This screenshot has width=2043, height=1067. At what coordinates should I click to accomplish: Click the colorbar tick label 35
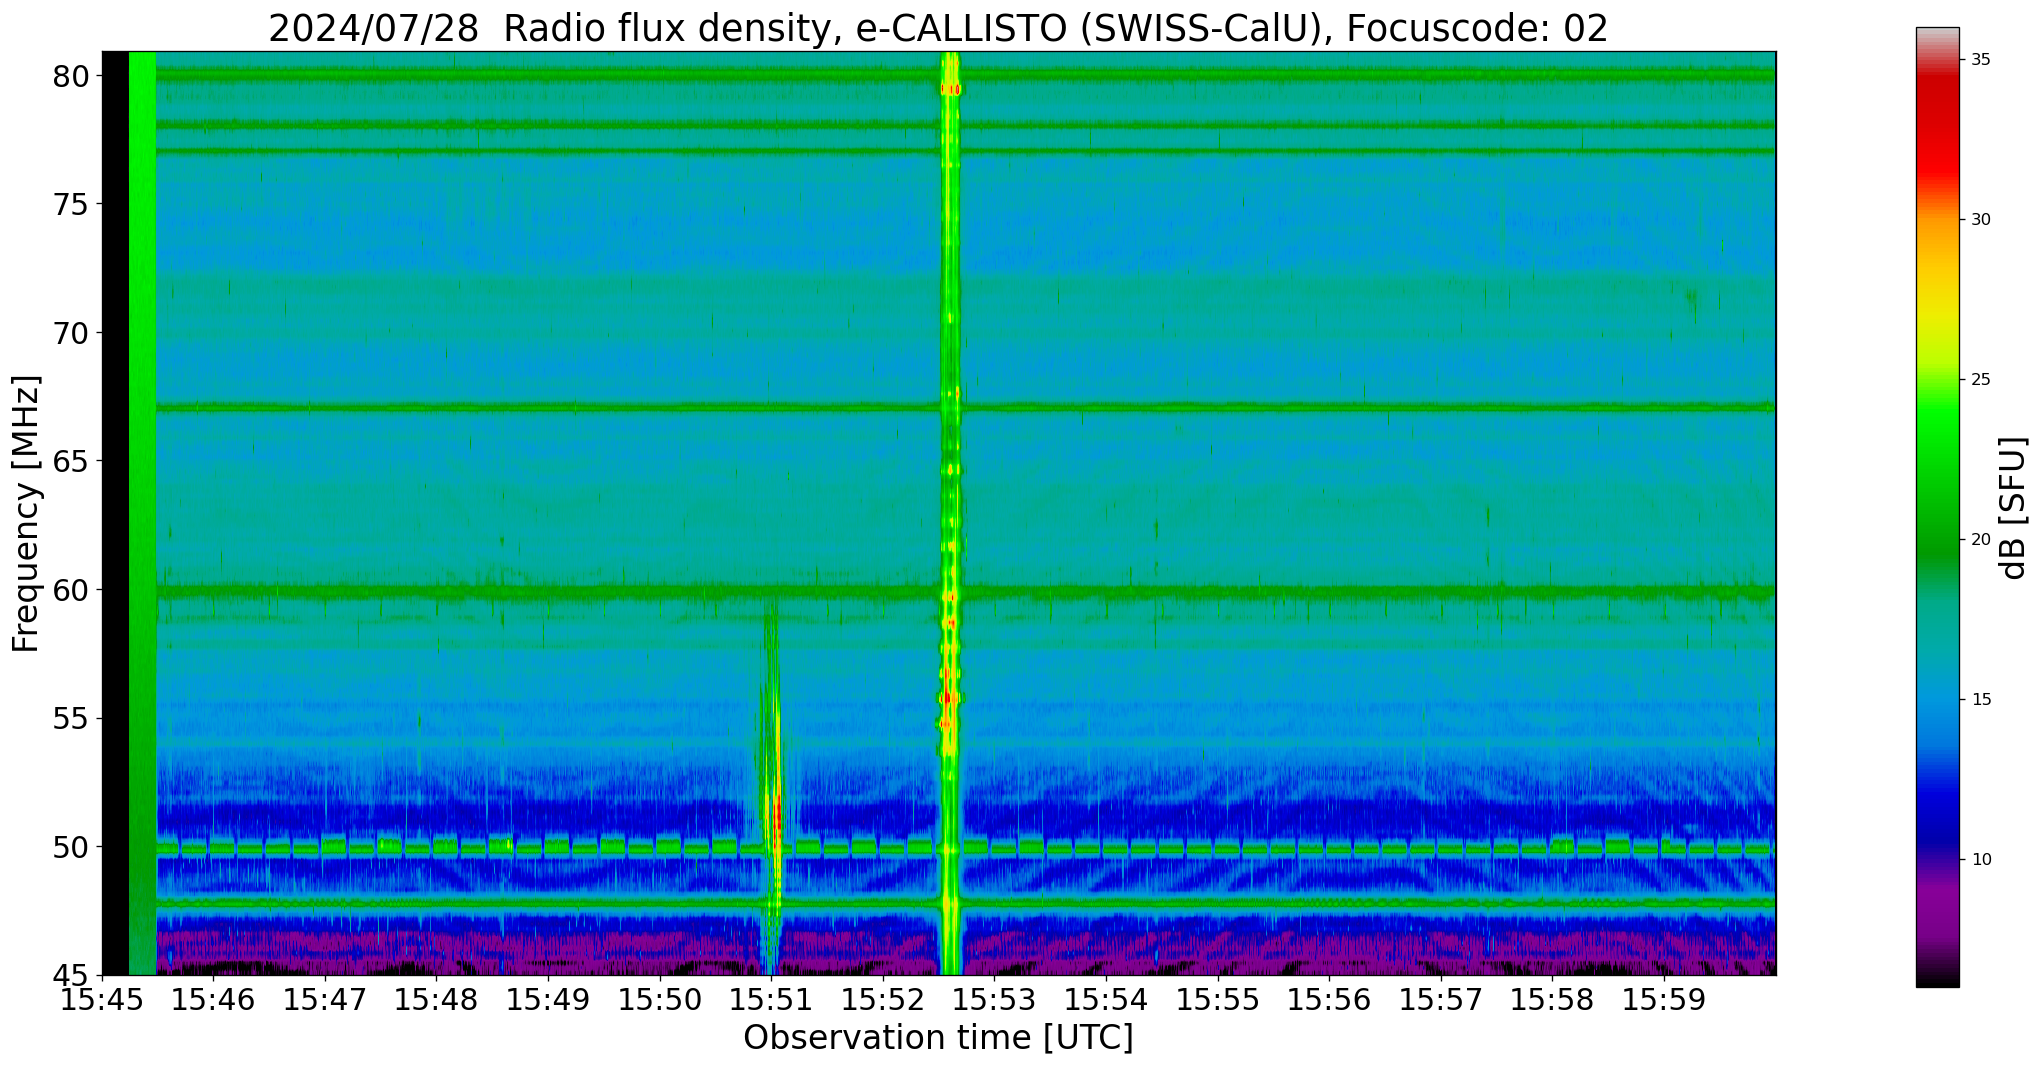(1980, 60)
